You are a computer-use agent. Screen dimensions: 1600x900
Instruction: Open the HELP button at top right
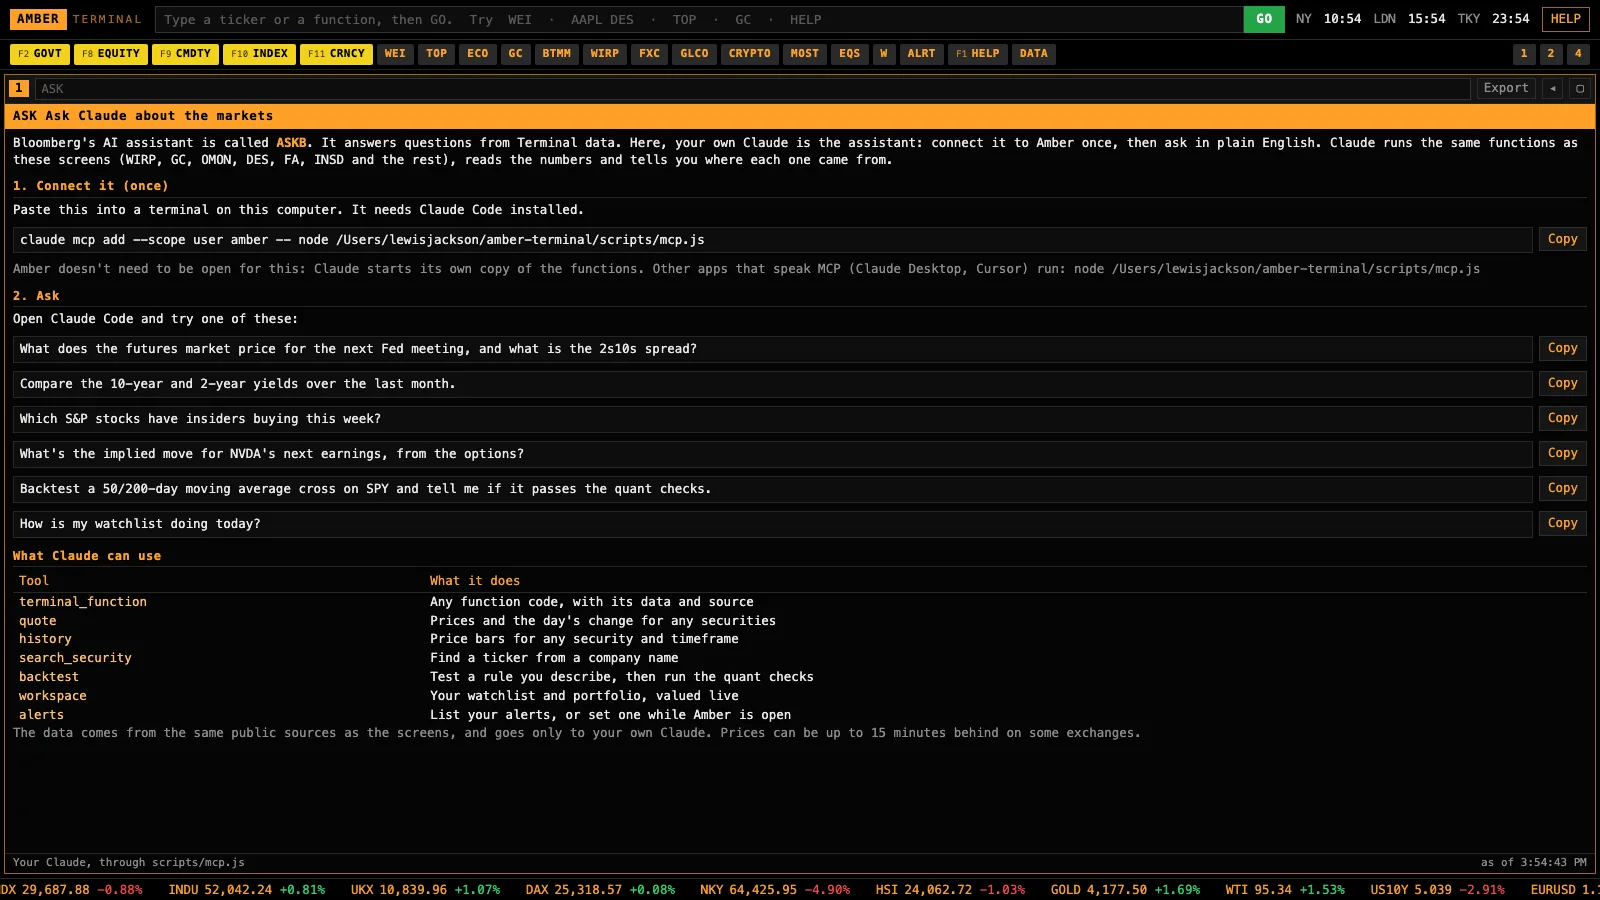coord(1565,19)
